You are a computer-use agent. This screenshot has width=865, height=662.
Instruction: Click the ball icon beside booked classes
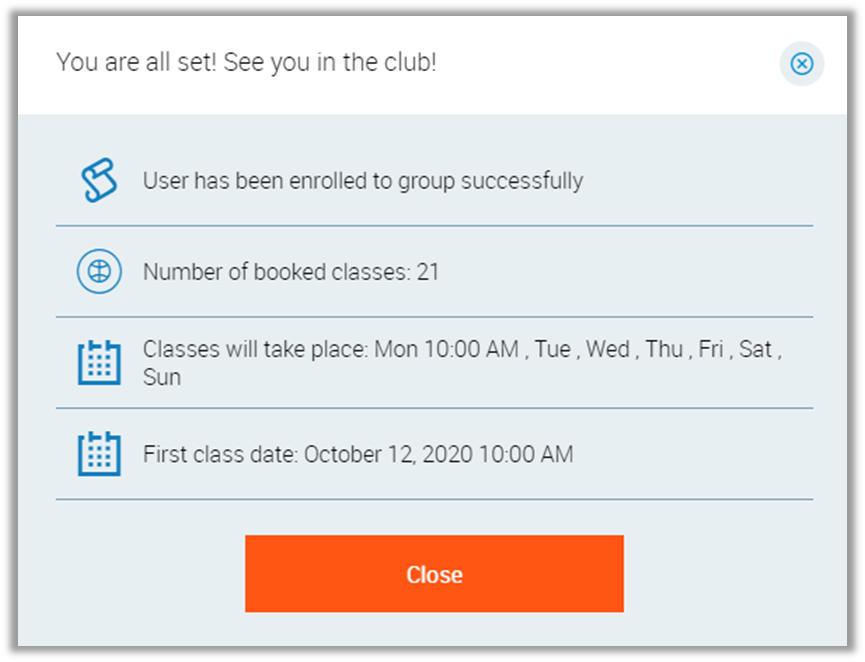(99, 271)
